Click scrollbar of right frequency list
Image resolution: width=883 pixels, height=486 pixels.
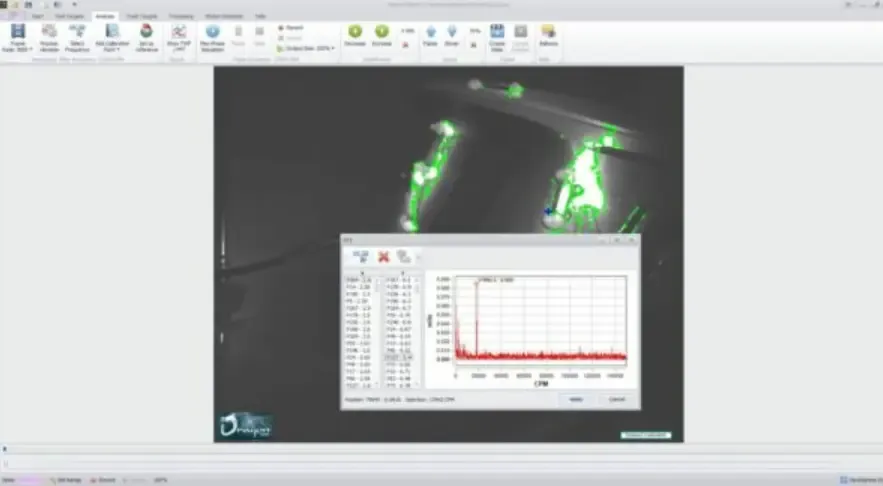(417, 332)
